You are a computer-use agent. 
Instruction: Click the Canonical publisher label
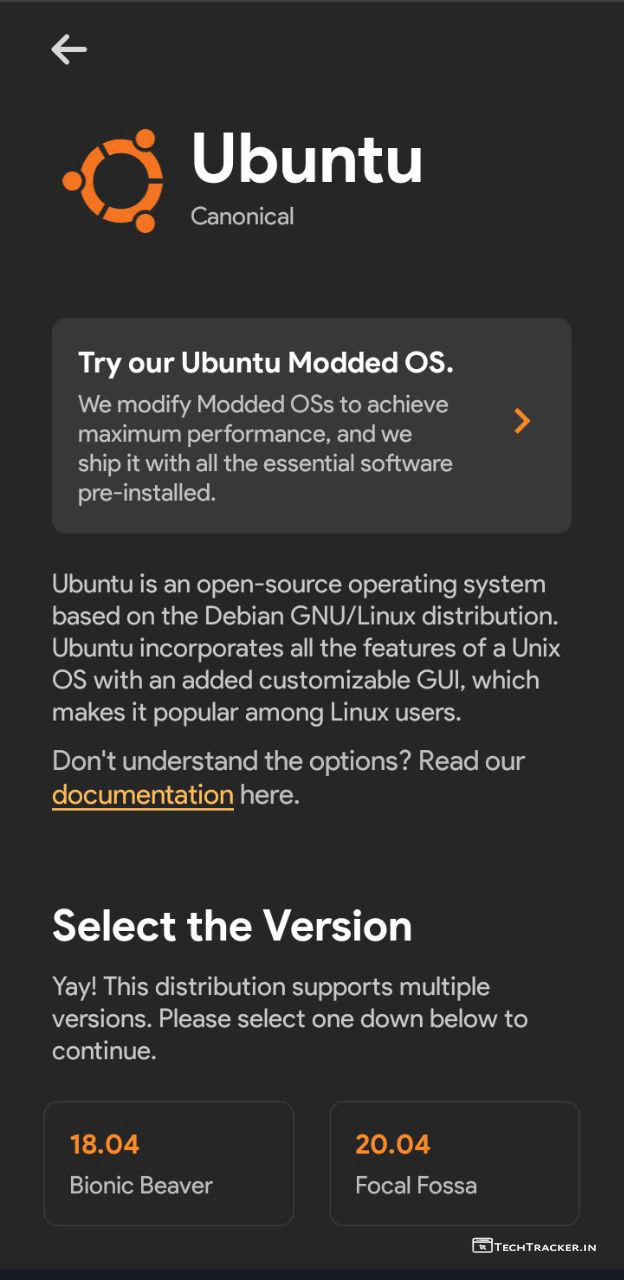coord(242,216)
